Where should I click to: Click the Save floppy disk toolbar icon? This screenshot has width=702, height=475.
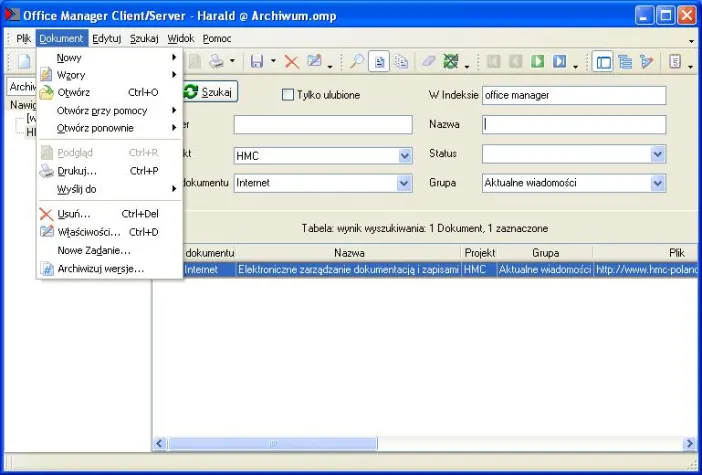256,62
